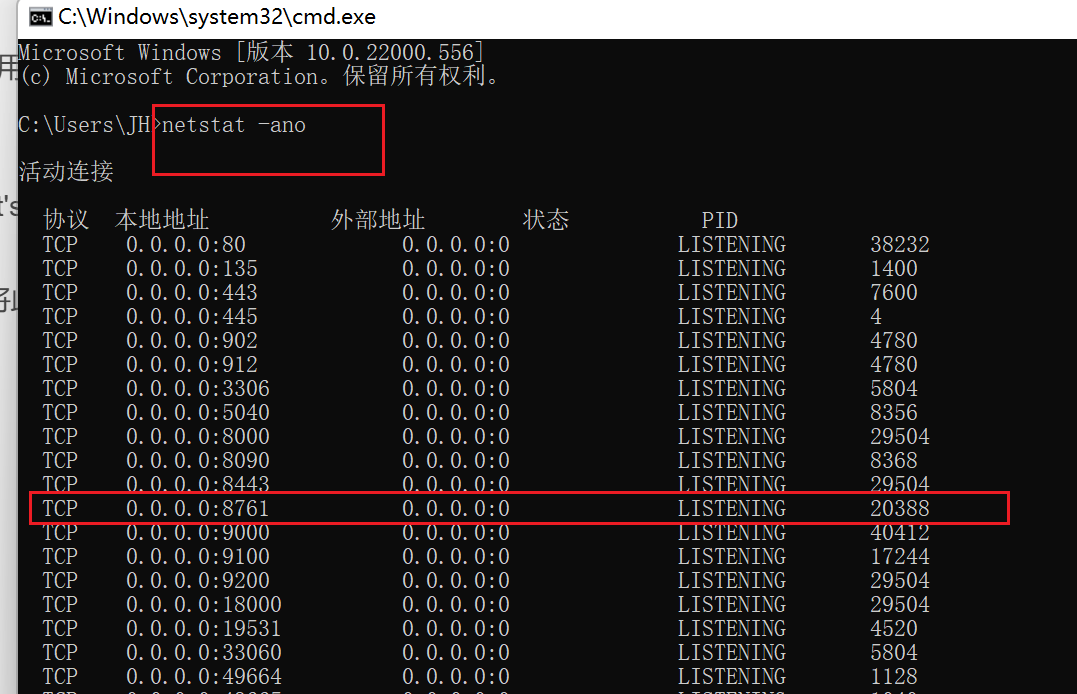Click PID 29504 in the port 8000 row
This screenshot has width=1077, height=694.
pos(900,437)
